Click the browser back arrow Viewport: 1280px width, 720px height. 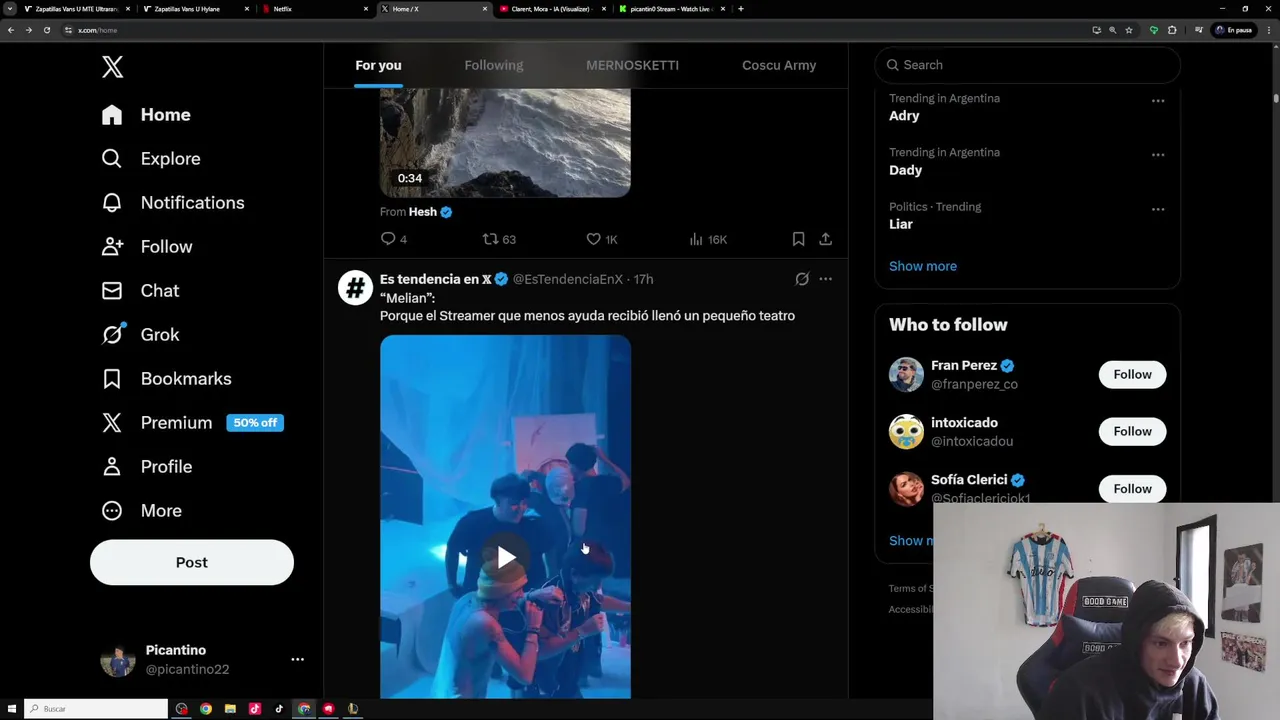(11, 30)
